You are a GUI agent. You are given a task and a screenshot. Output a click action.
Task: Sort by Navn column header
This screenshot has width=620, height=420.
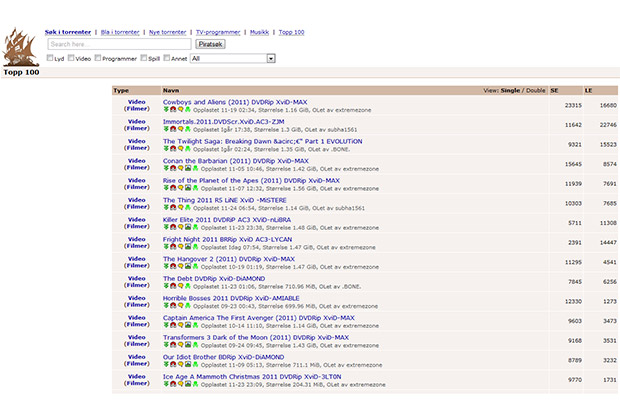[171, 91]
